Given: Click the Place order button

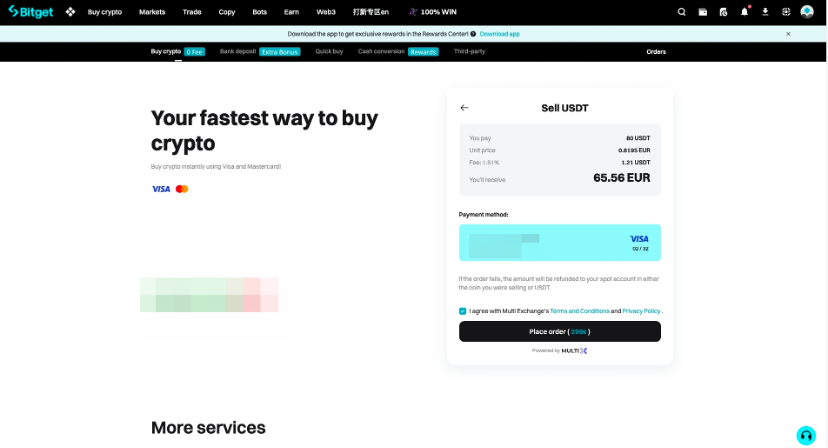Looking at the screenshot, I should coord(560,332).
